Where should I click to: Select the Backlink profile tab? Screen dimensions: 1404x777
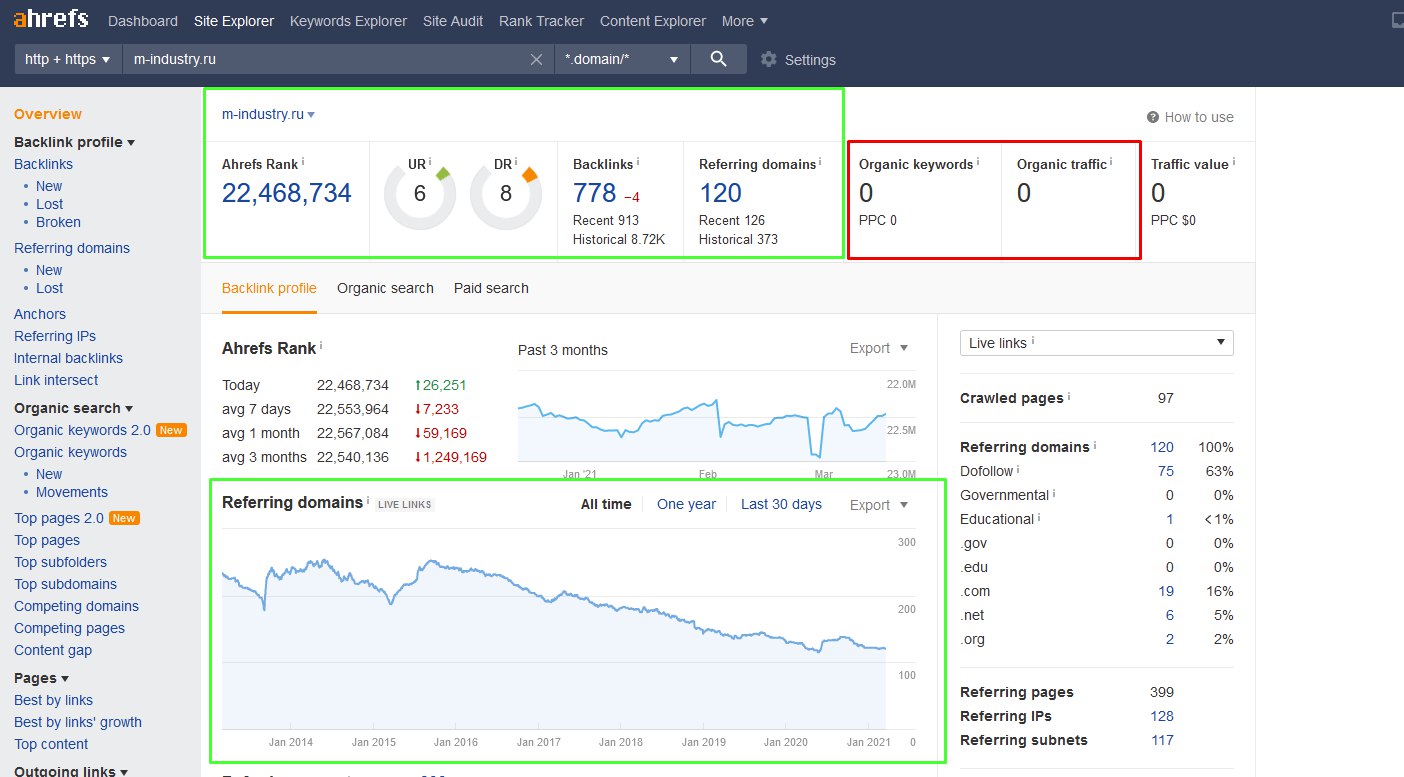click(x=269, y=288)
